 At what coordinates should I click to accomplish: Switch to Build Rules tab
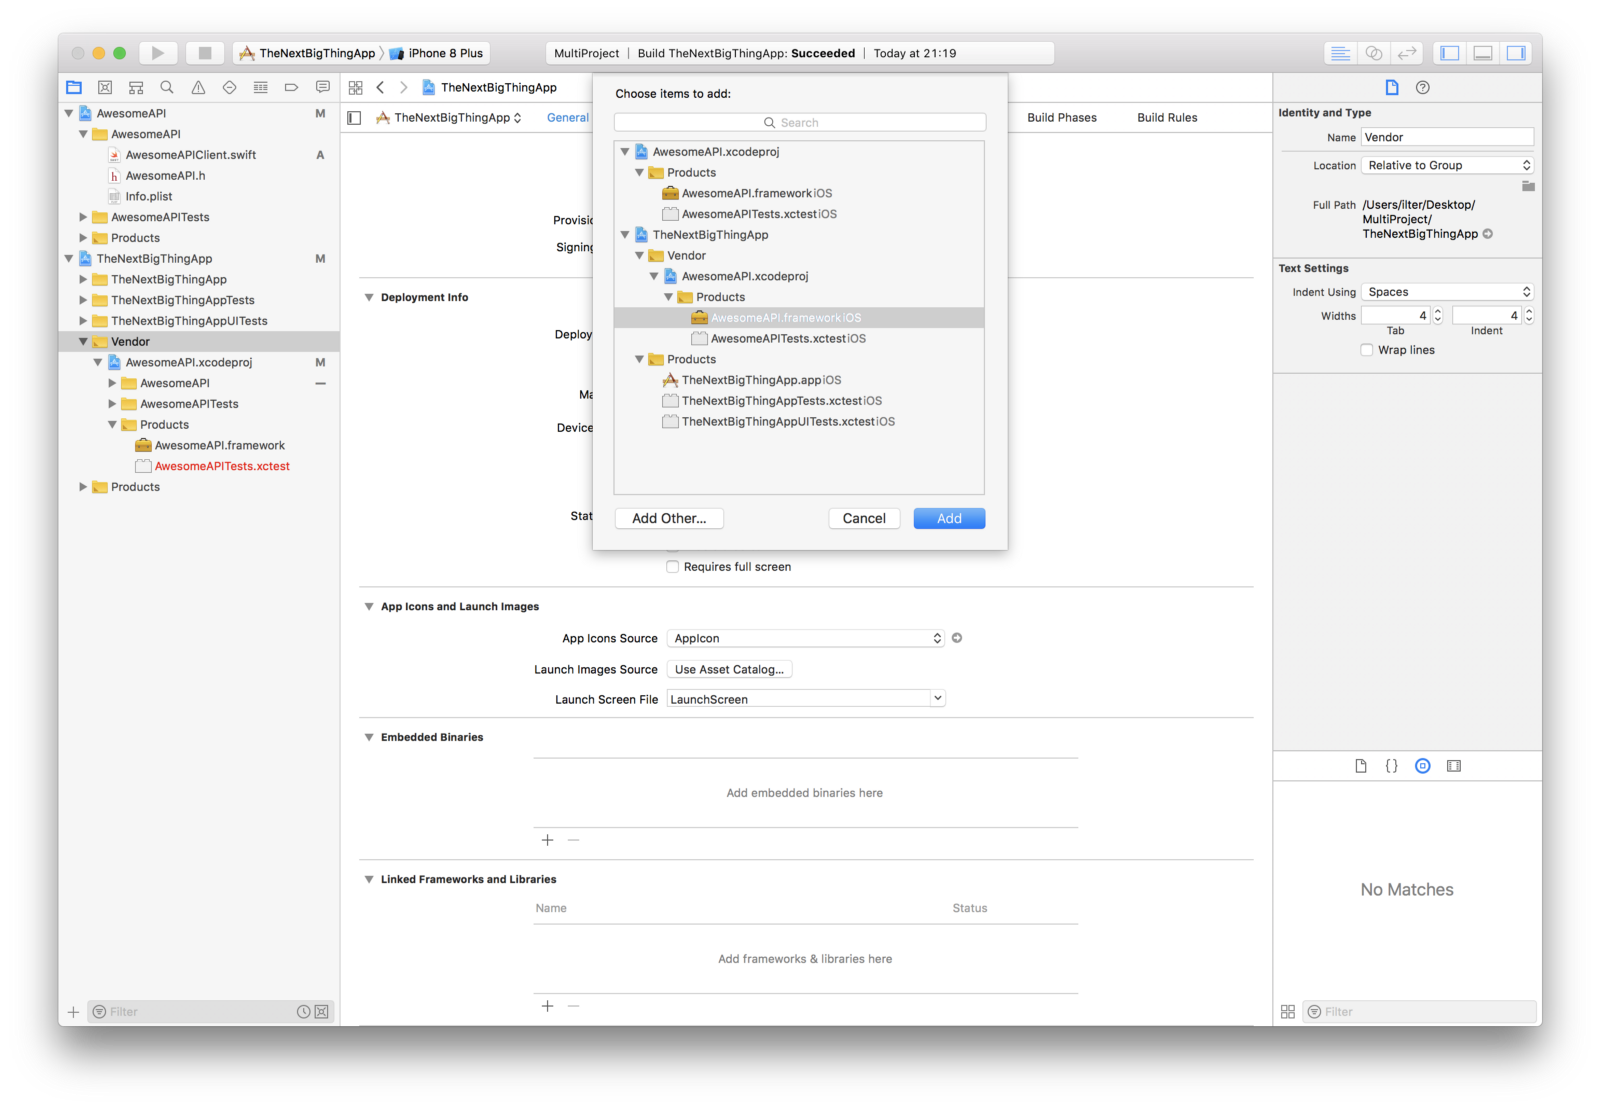tap(1167, 118)
